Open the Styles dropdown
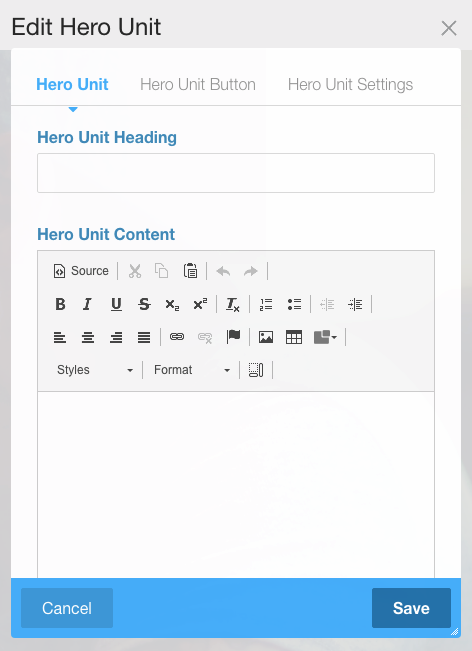The width and height of the screenshot is (472, 651). [x=95, y=370]
